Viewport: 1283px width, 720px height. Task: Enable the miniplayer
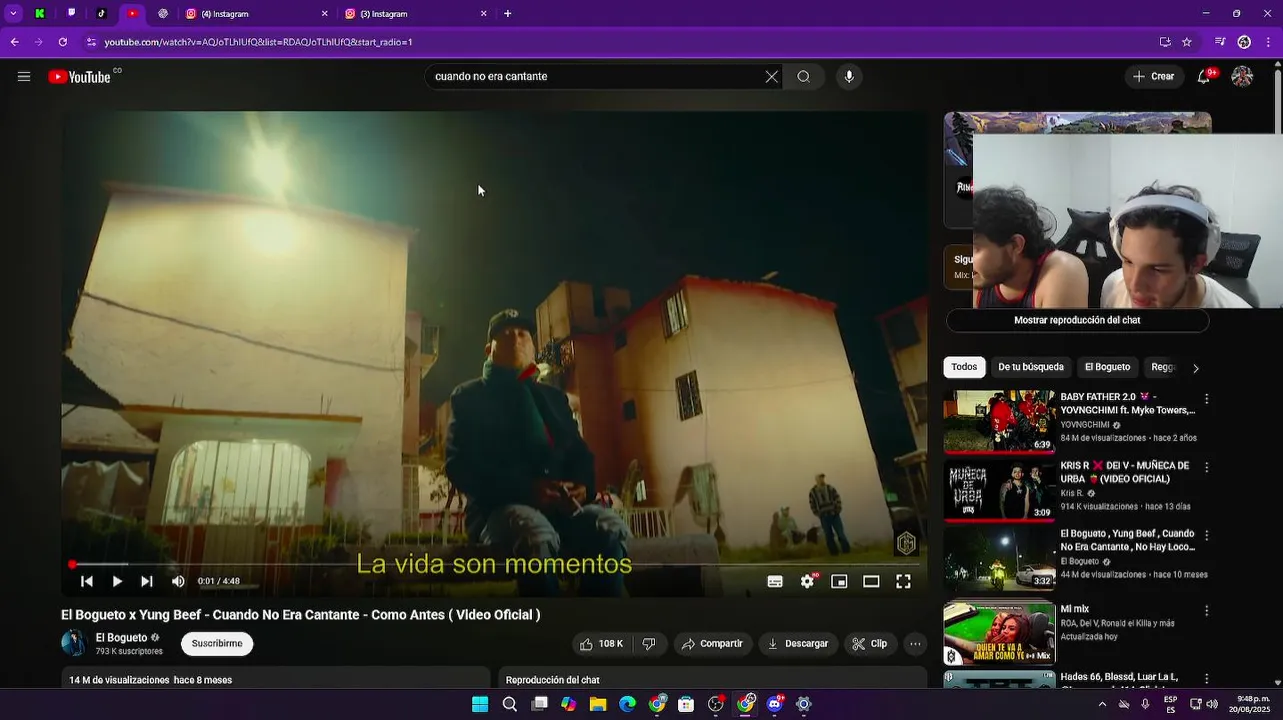pos(839,581)
